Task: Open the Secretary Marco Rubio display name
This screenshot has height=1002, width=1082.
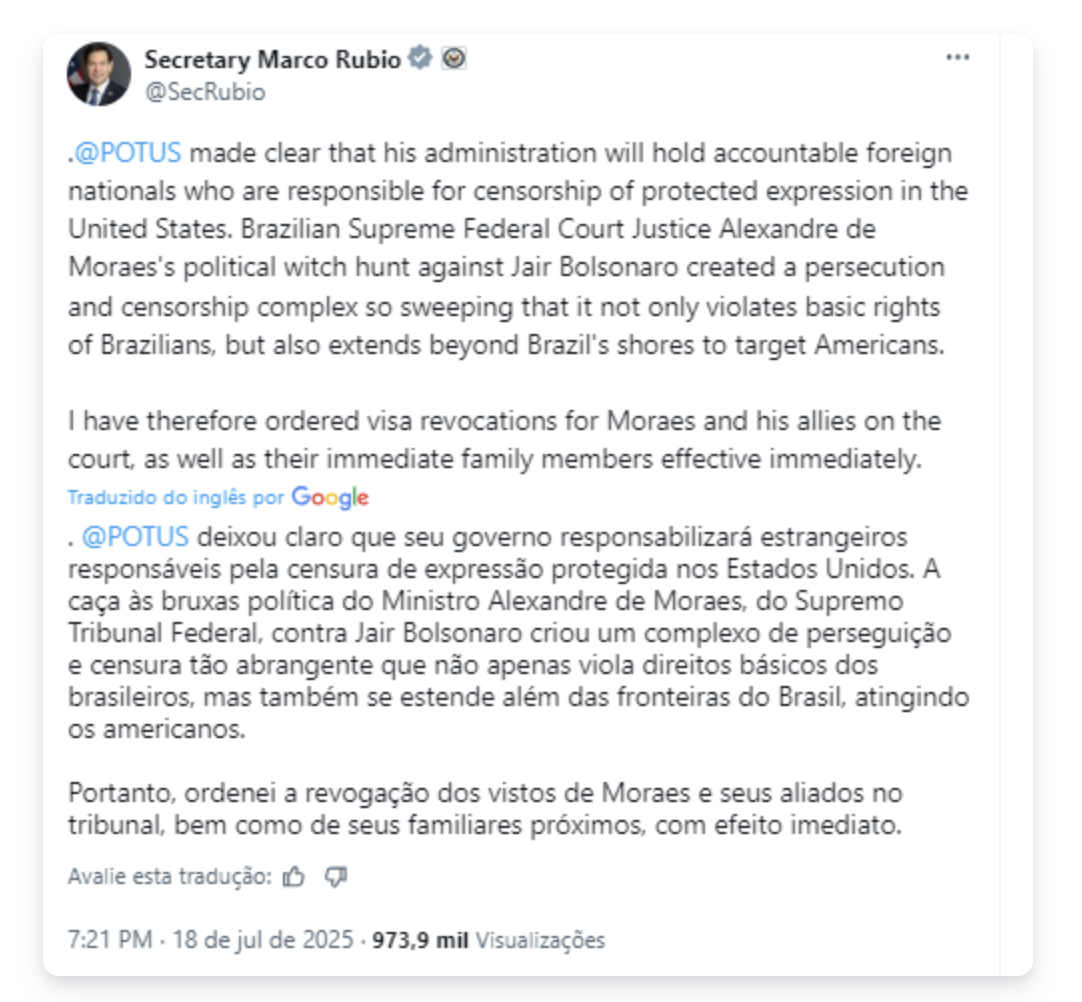Action: (272, 60)
